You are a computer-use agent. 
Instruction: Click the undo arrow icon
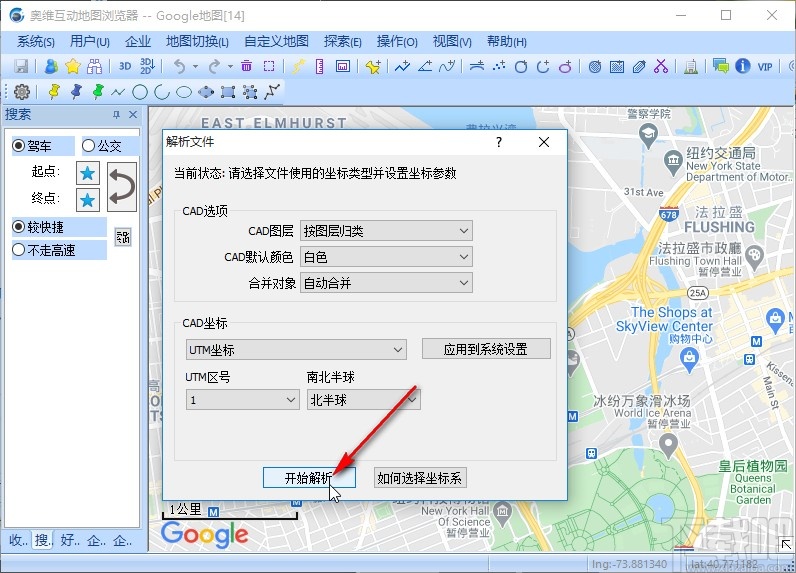(179, 66)
